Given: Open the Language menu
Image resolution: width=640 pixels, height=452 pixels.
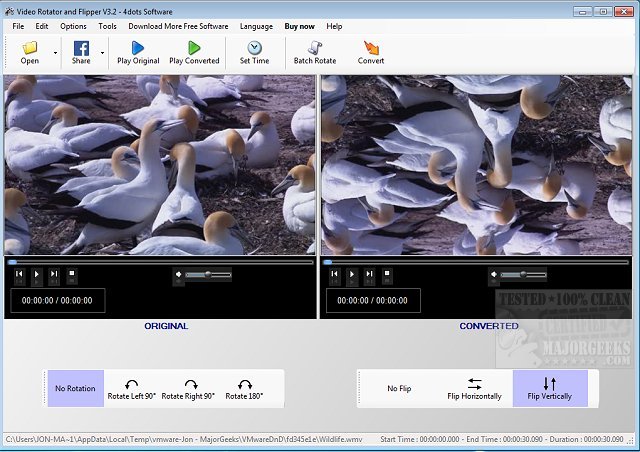Looking at the screenshot, I should click(256, 26).
